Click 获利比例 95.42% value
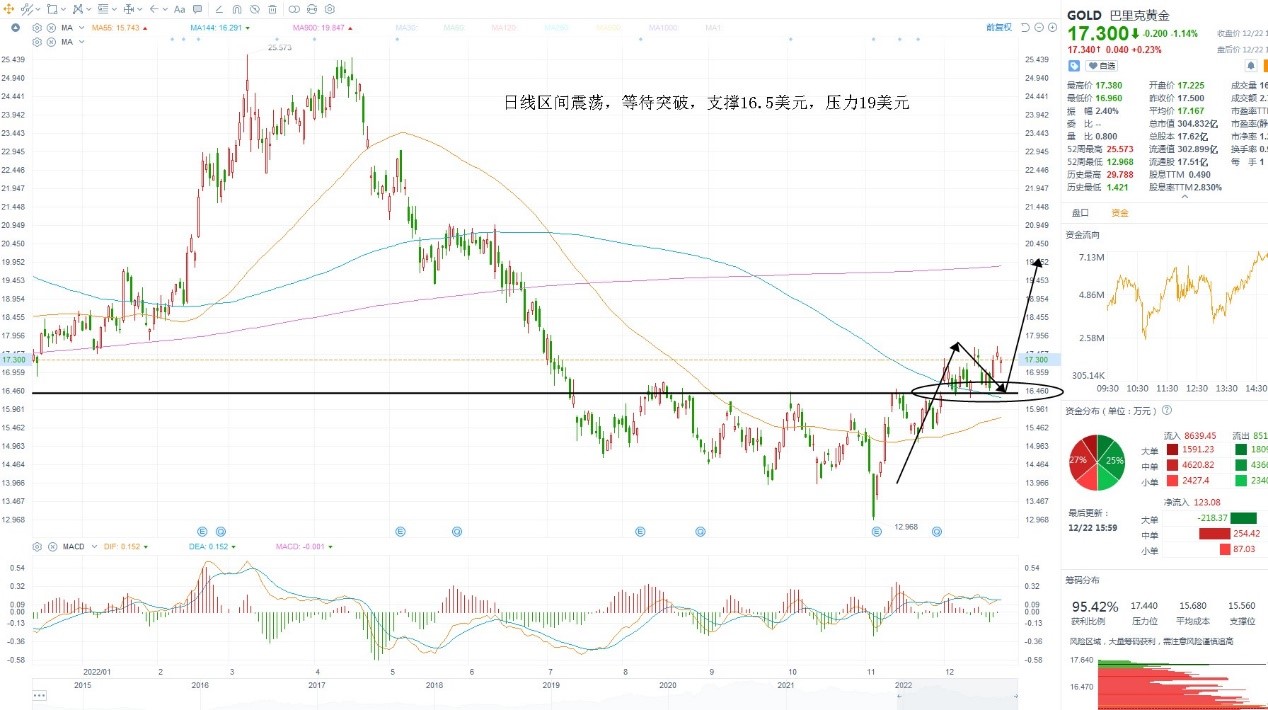The height and width of the screenshot is (710, 1268). (1094, 606)
